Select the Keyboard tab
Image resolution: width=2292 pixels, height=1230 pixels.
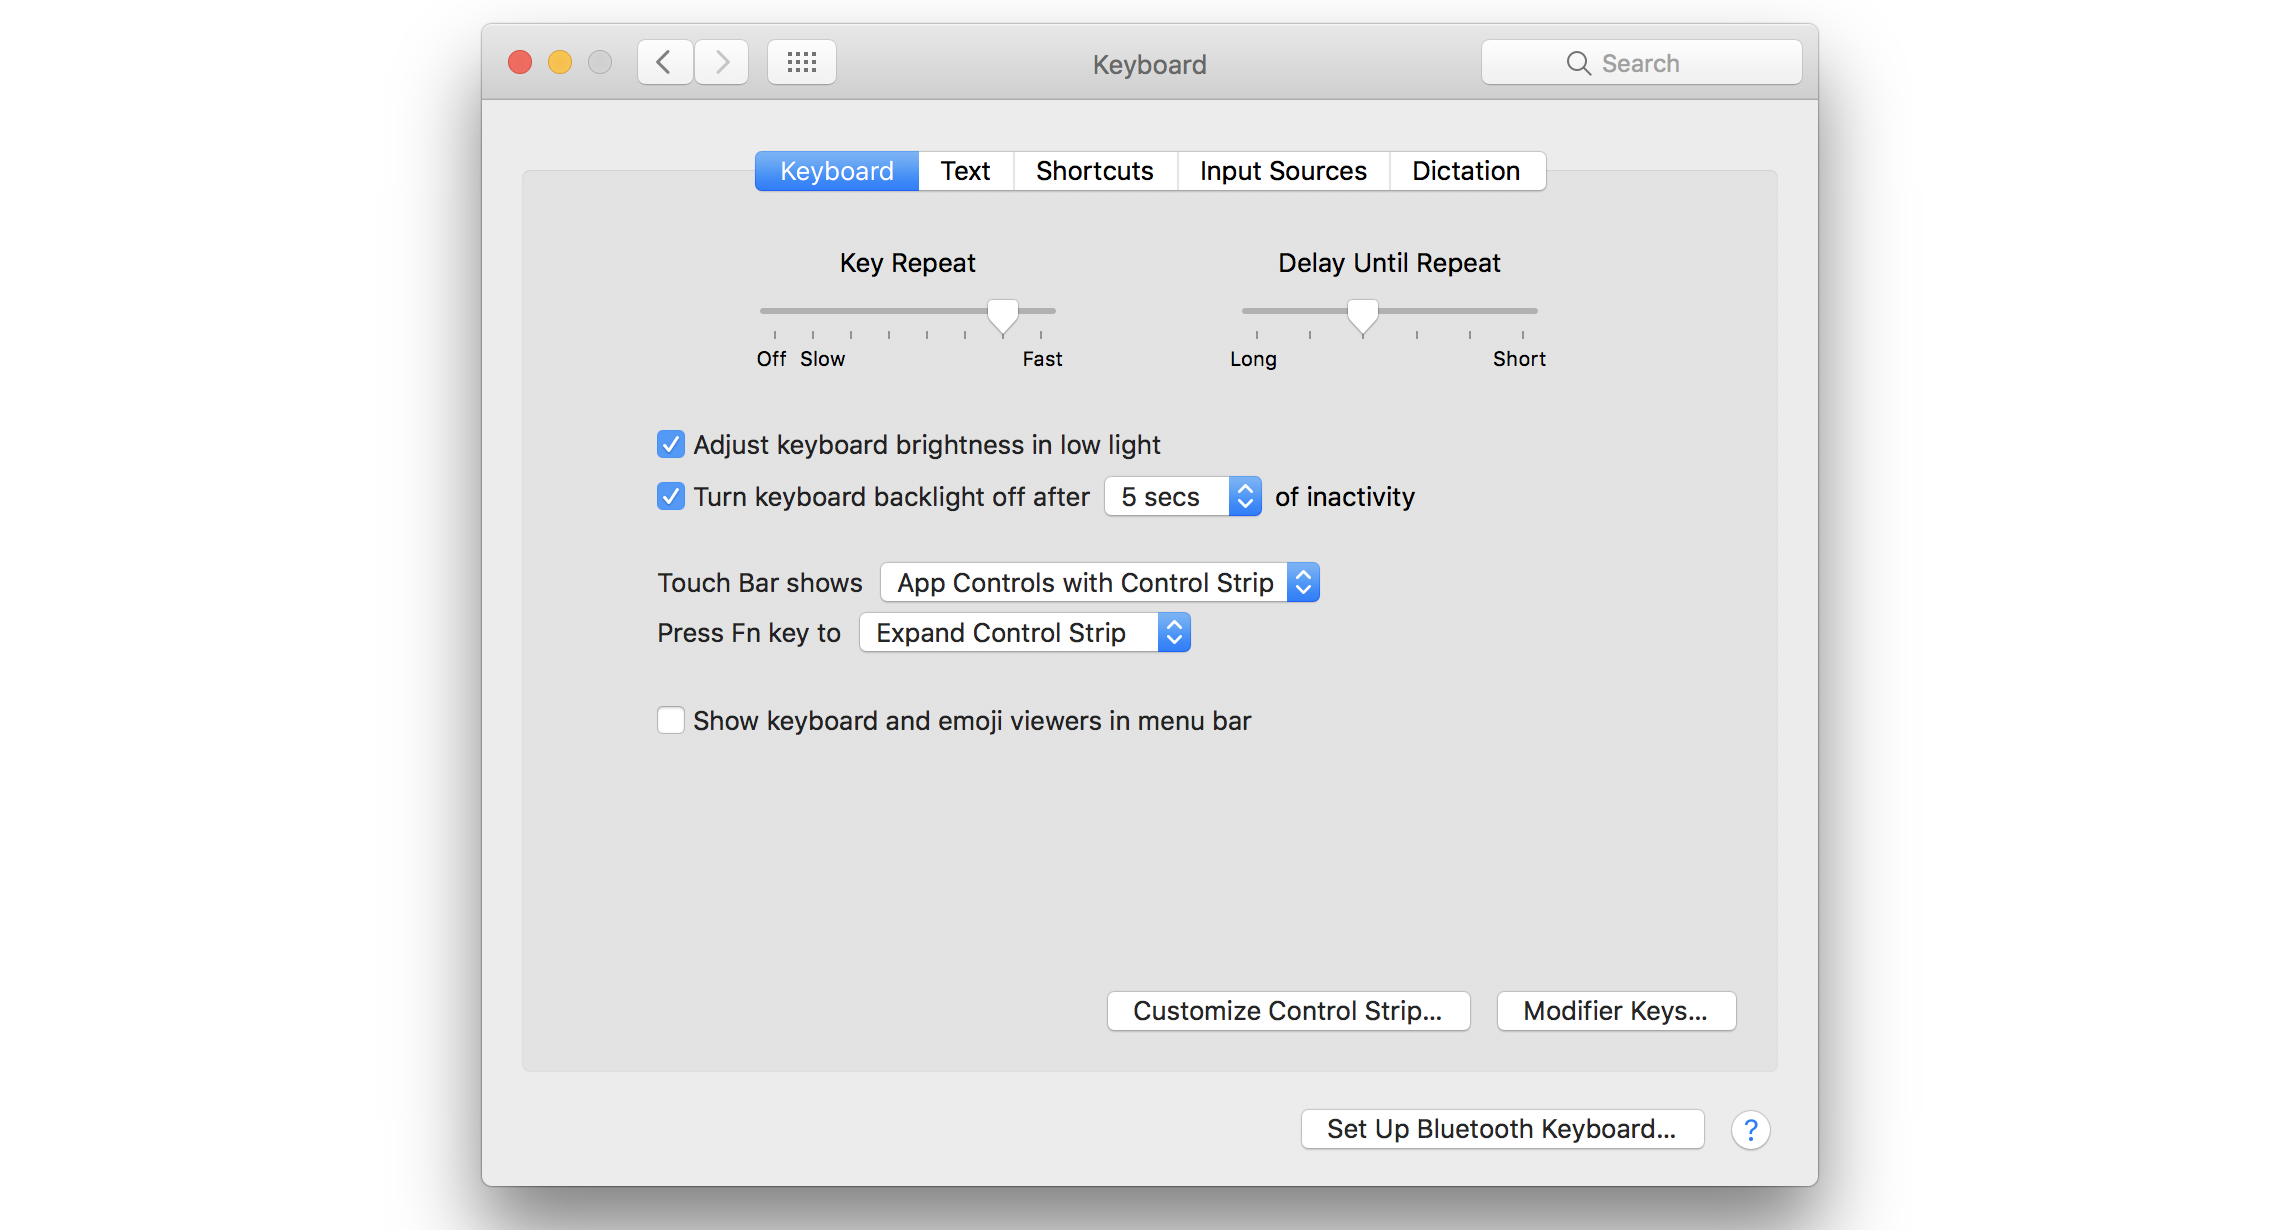pyautogui.click(x=837, y=171)
